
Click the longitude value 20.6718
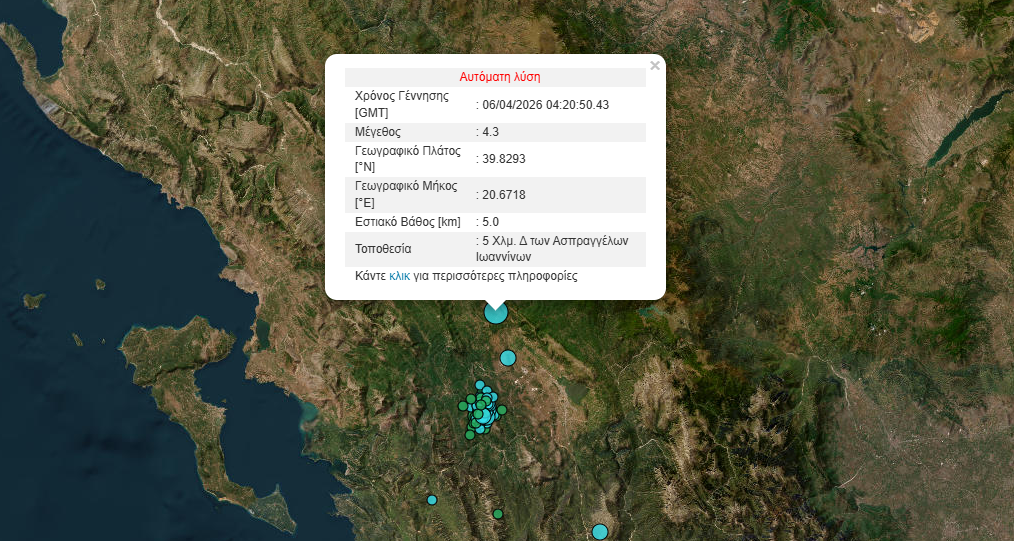504,194
